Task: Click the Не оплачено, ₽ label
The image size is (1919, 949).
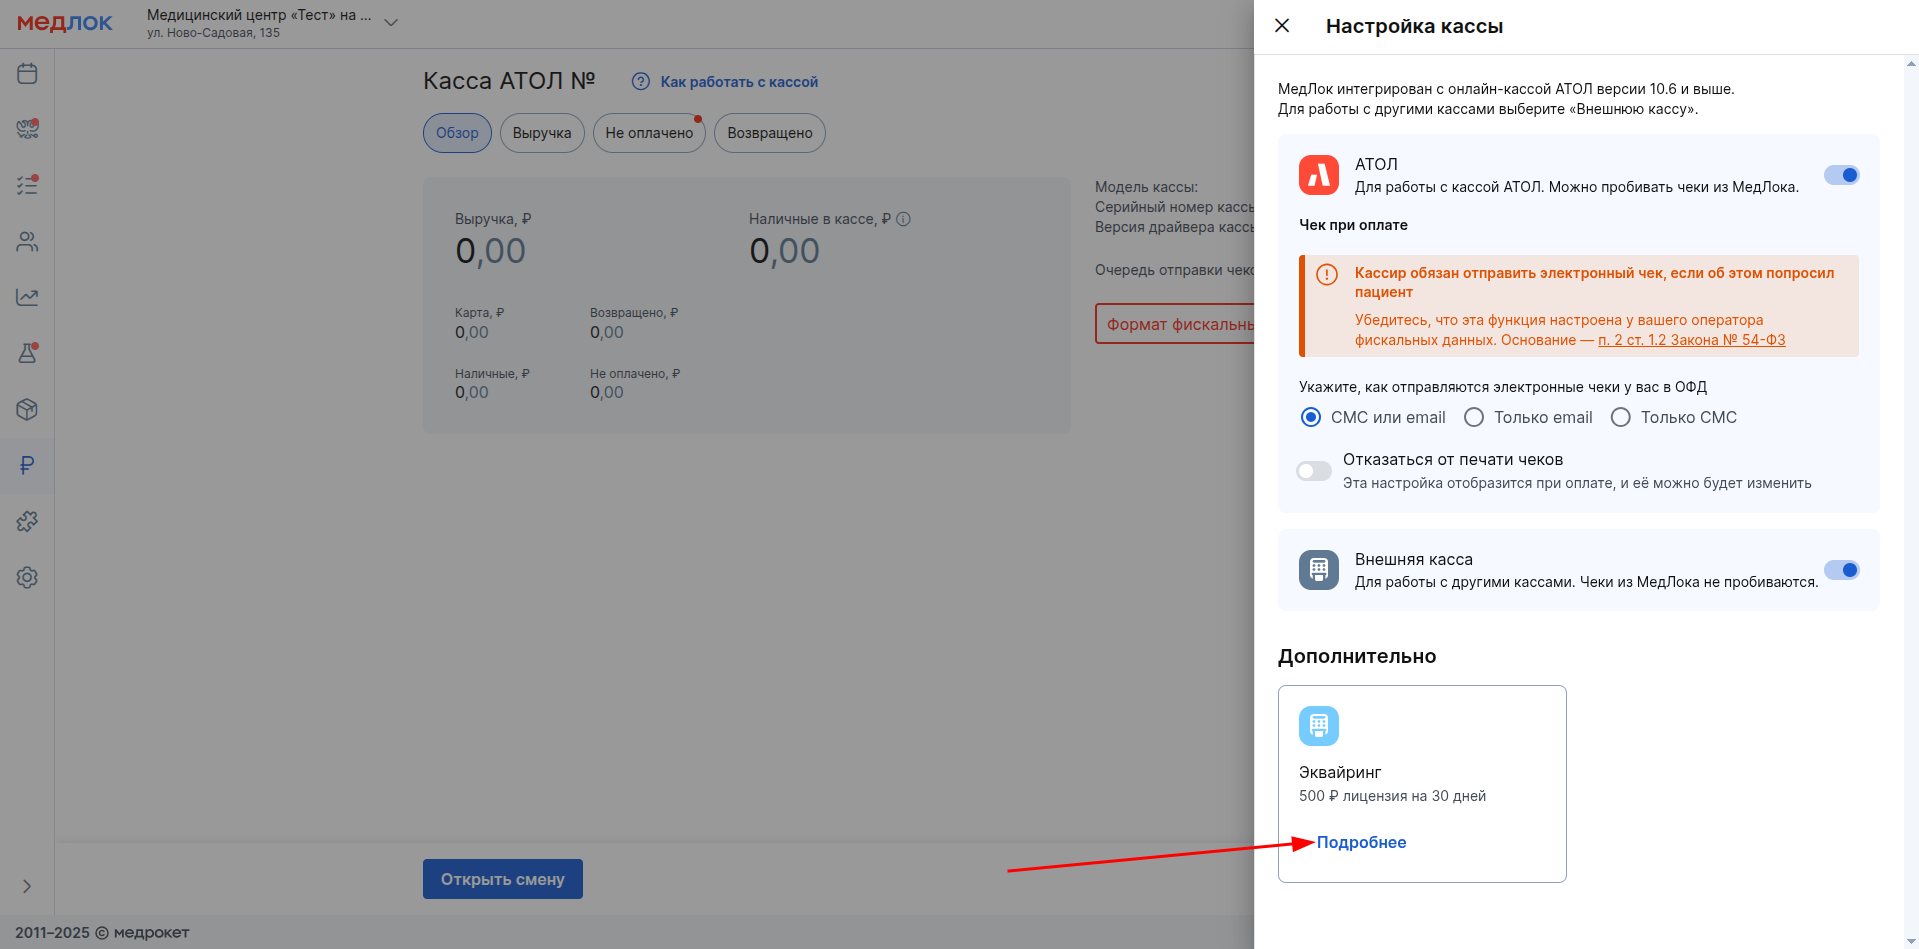Action: point(635,374)
